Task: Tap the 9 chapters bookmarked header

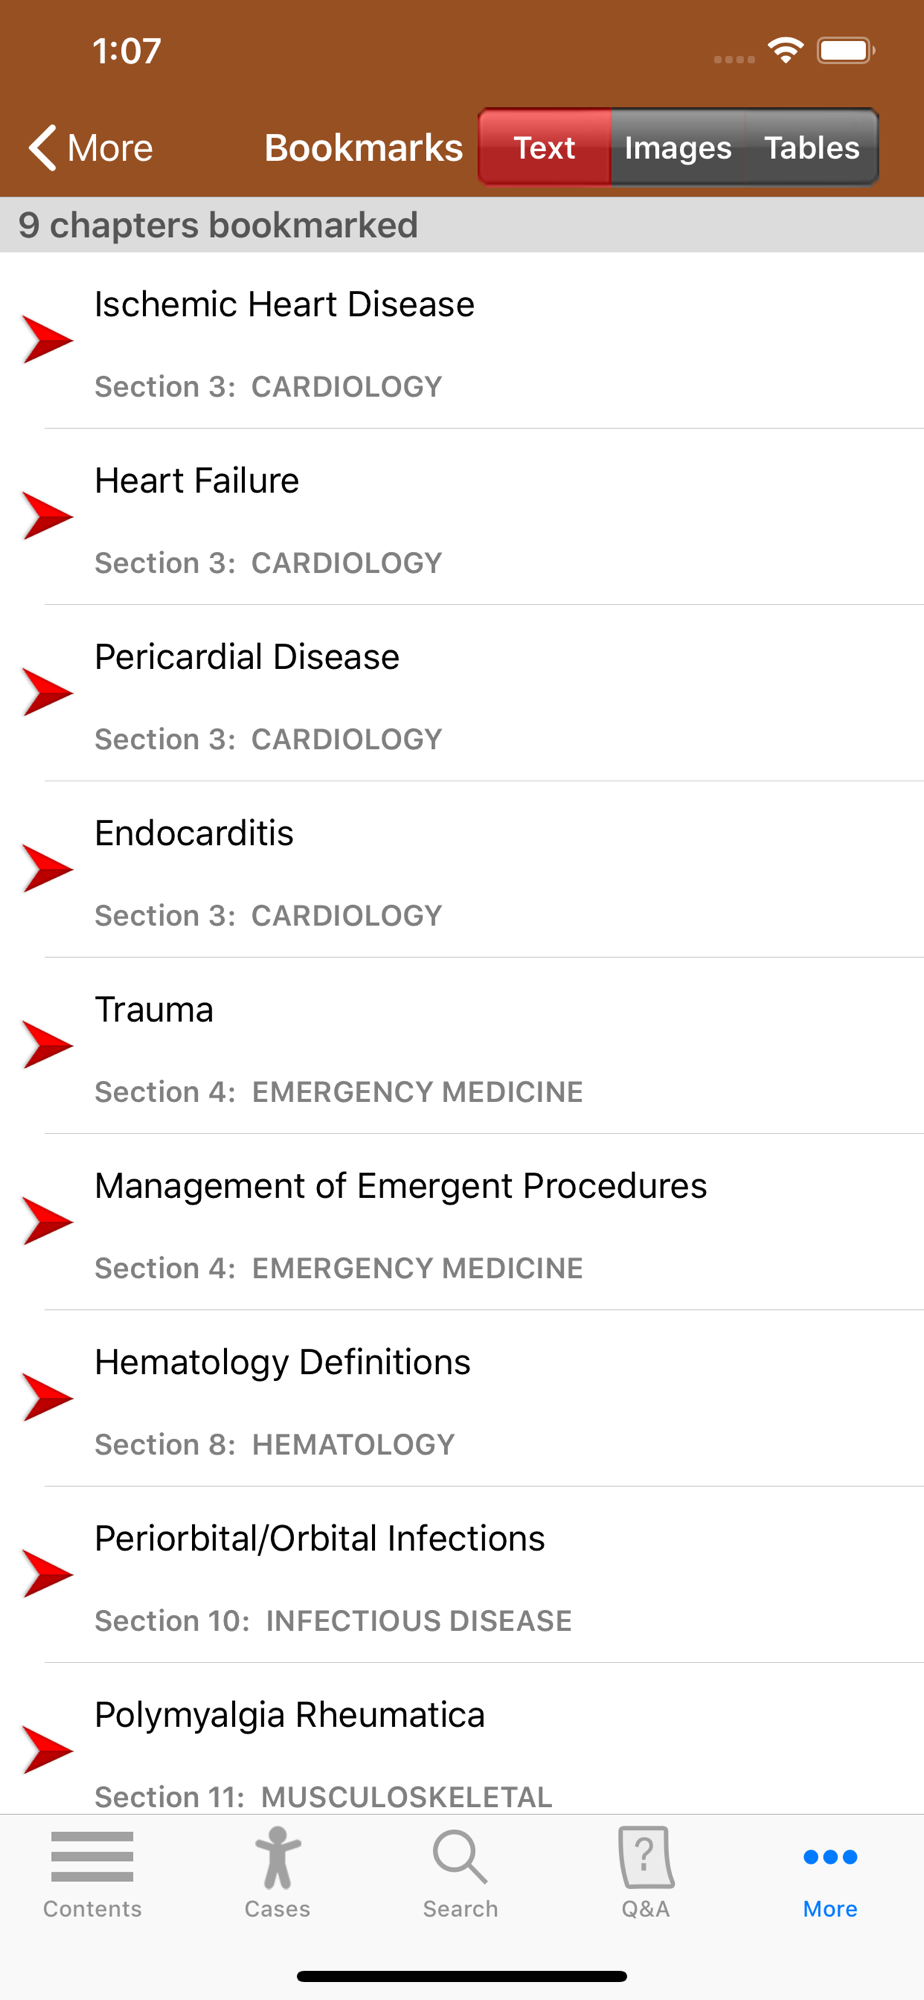Action: 462,225
